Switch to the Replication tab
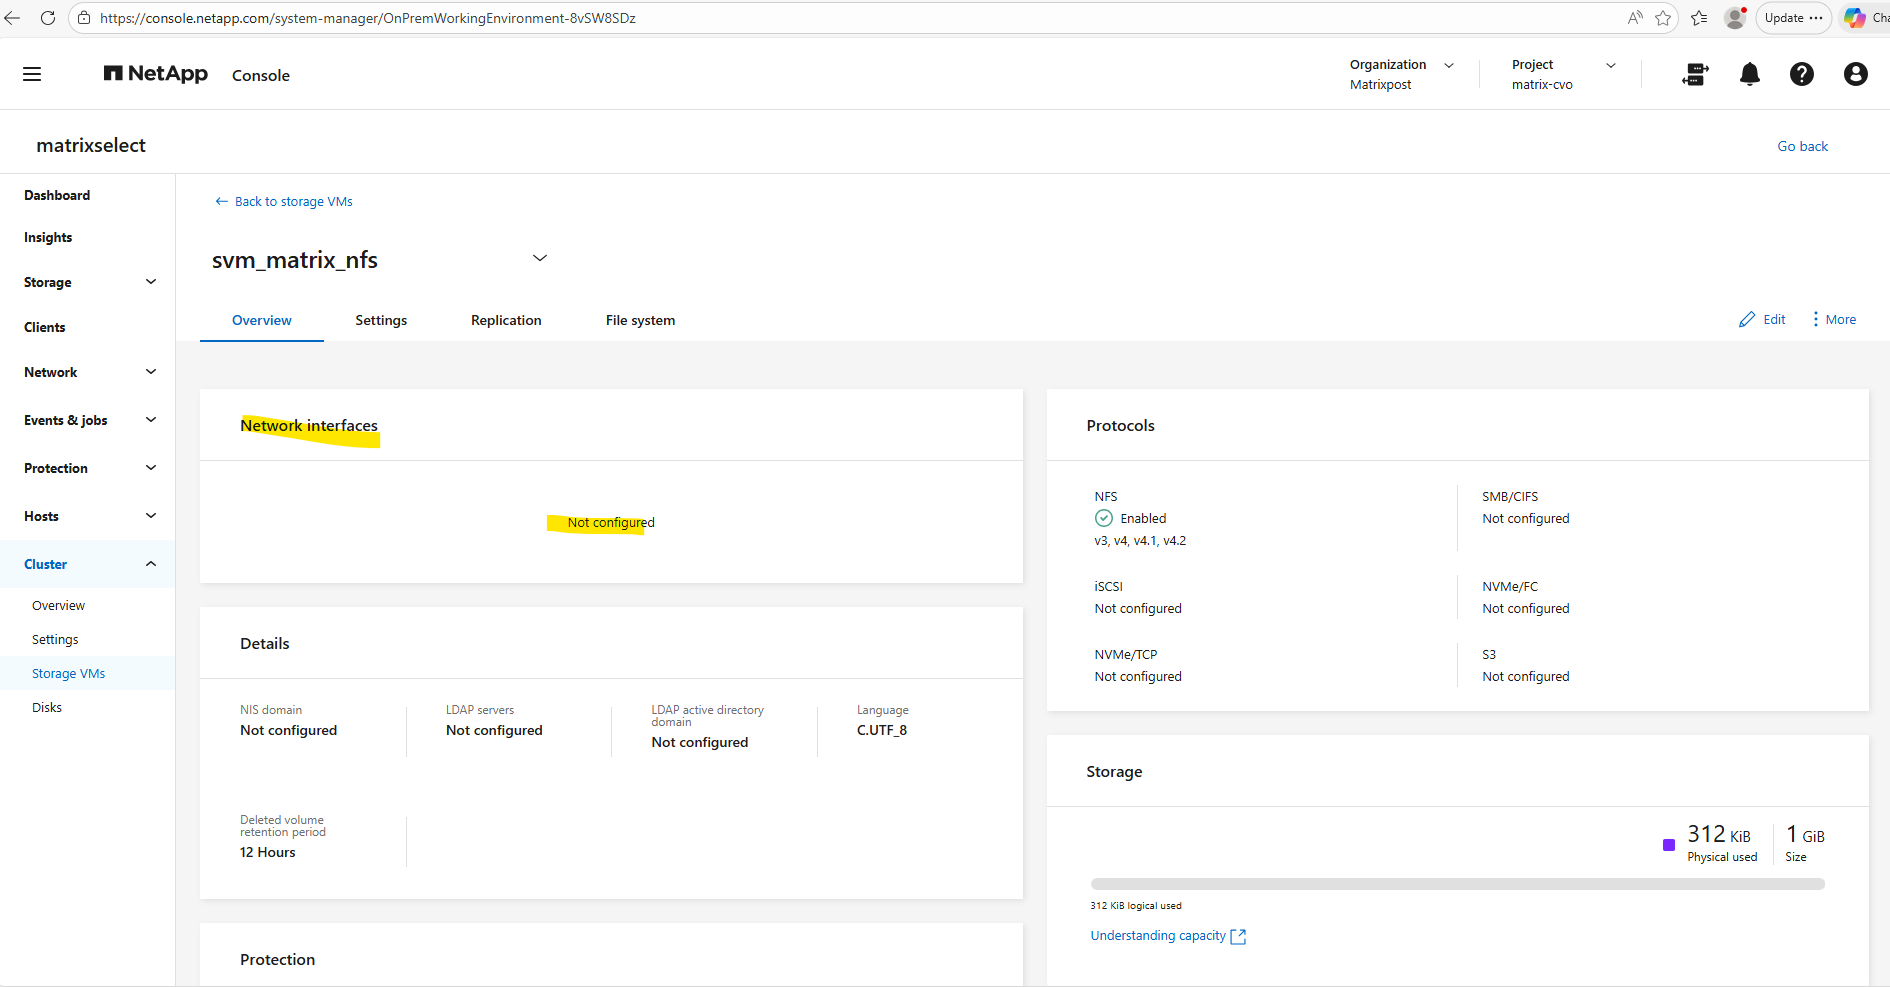Viewport: 1890px width, 987px height. click(506, 320)
